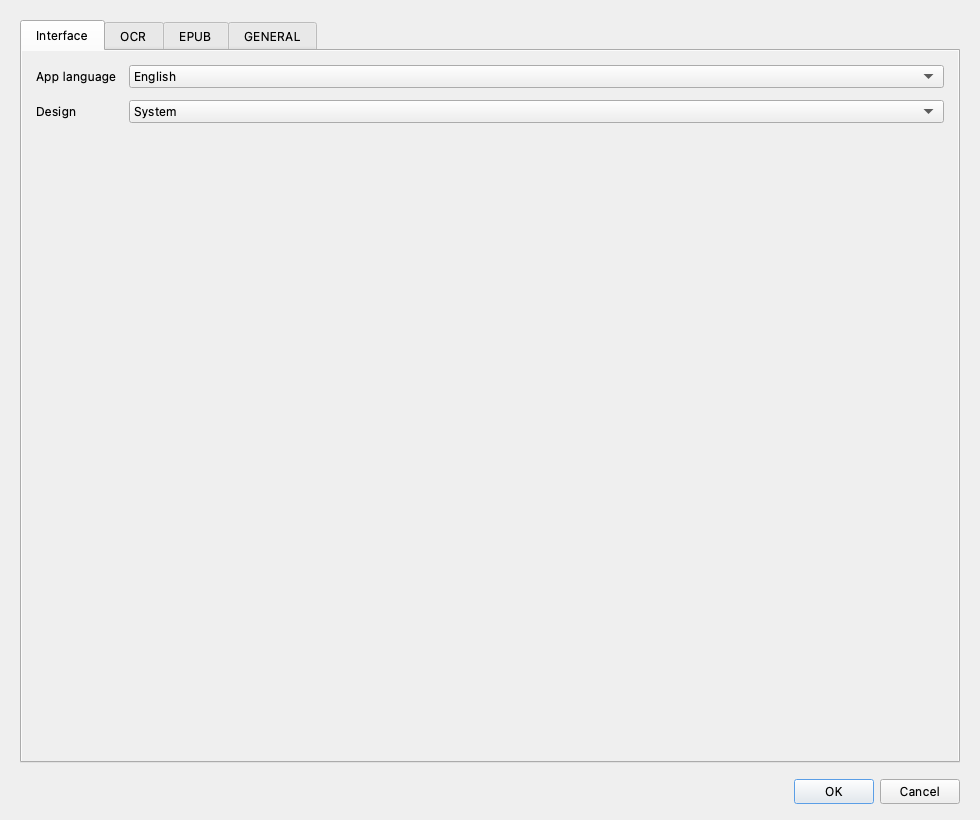Confirm settings with OK button
The width and height of the screenshot is (980, 820).
(834, 791)
